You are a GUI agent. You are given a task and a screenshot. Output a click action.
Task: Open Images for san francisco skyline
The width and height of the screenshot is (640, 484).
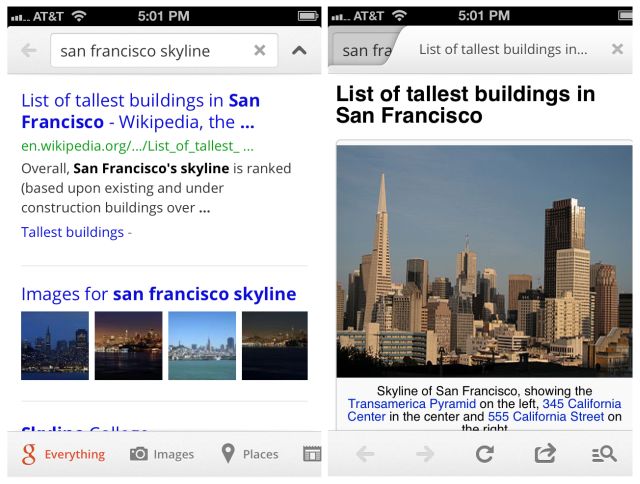(x=158, y=294)
